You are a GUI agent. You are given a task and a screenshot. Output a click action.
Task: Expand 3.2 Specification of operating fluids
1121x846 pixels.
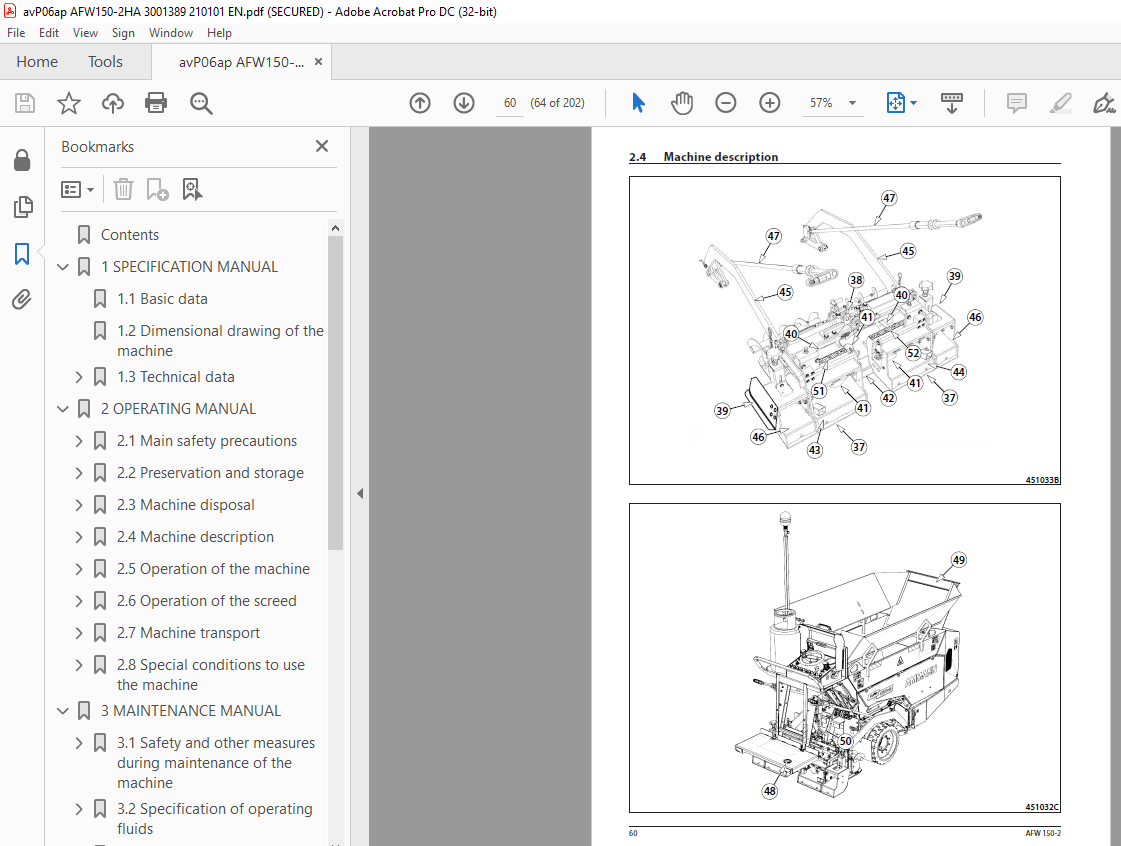click(79, 809)
